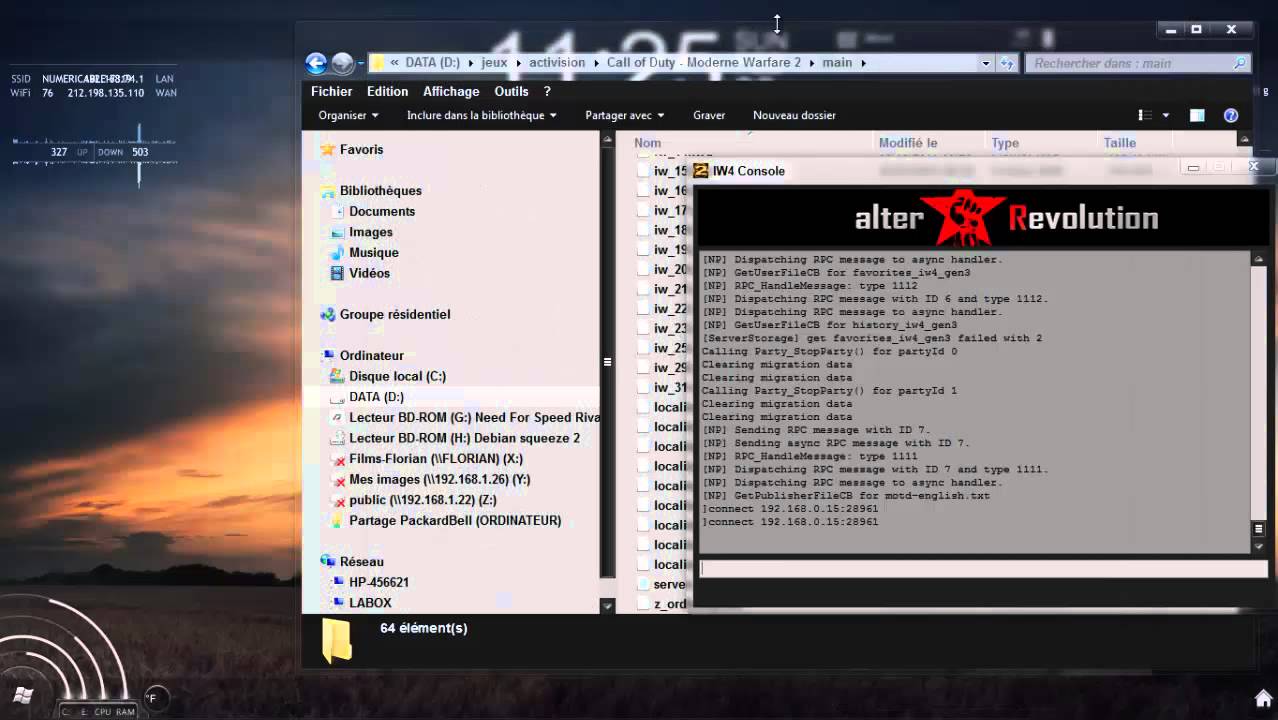Click the Explorer forward arrow button
This screenshot has height=720, width=1278.
(342, 63)
